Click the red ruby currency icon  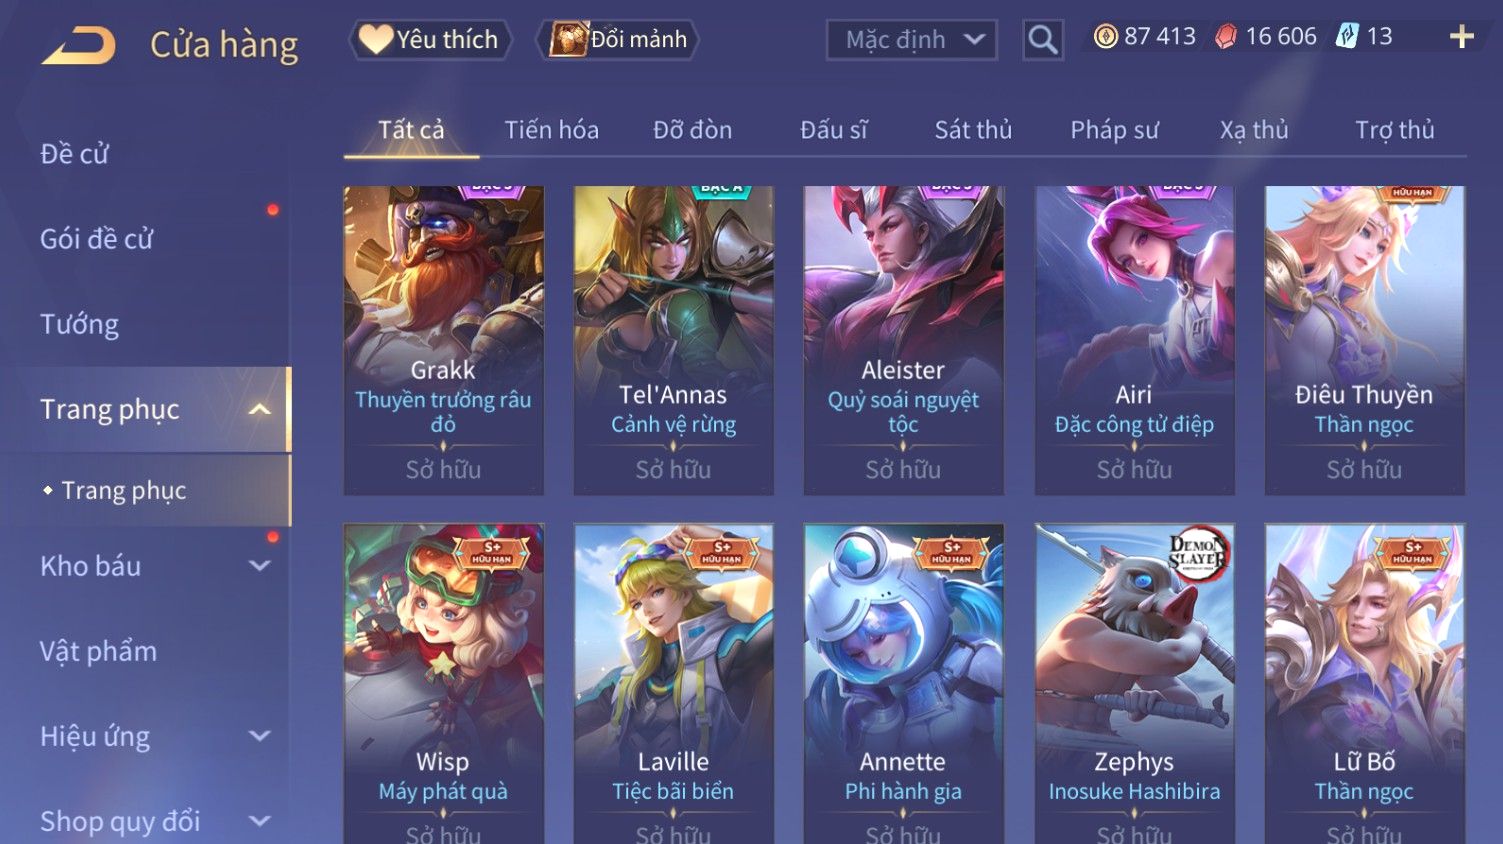pos(1226,37)
